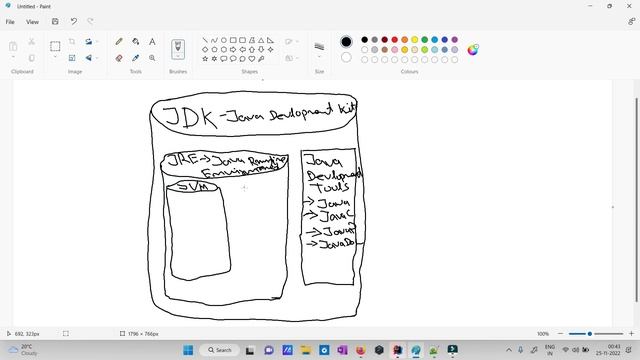
Task: Click the green colour swatch
Action: point(424,40)
